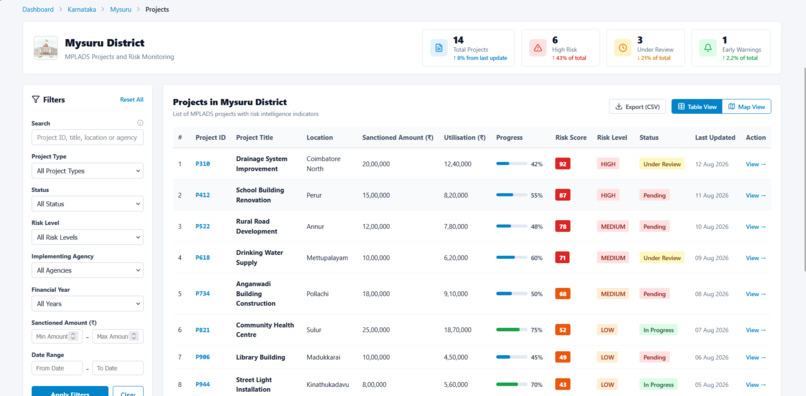This screenshot has width=806, height=396.
Task: Click View for Rural Road Development
Action: point(756,226)
